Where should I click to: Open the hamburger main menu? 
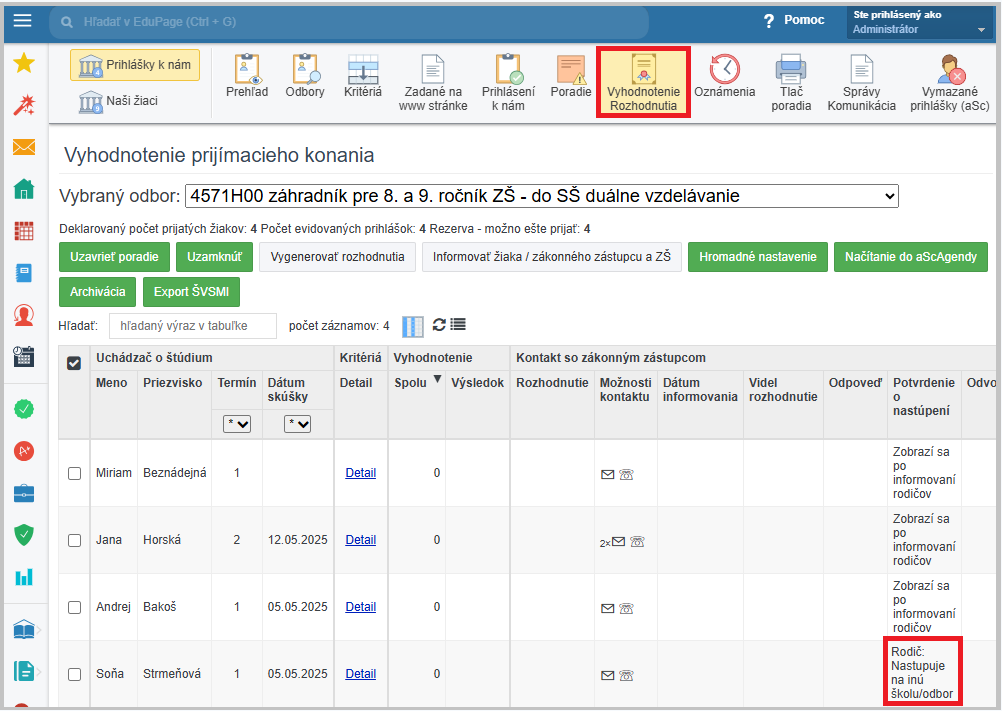[x=22, y=20]
